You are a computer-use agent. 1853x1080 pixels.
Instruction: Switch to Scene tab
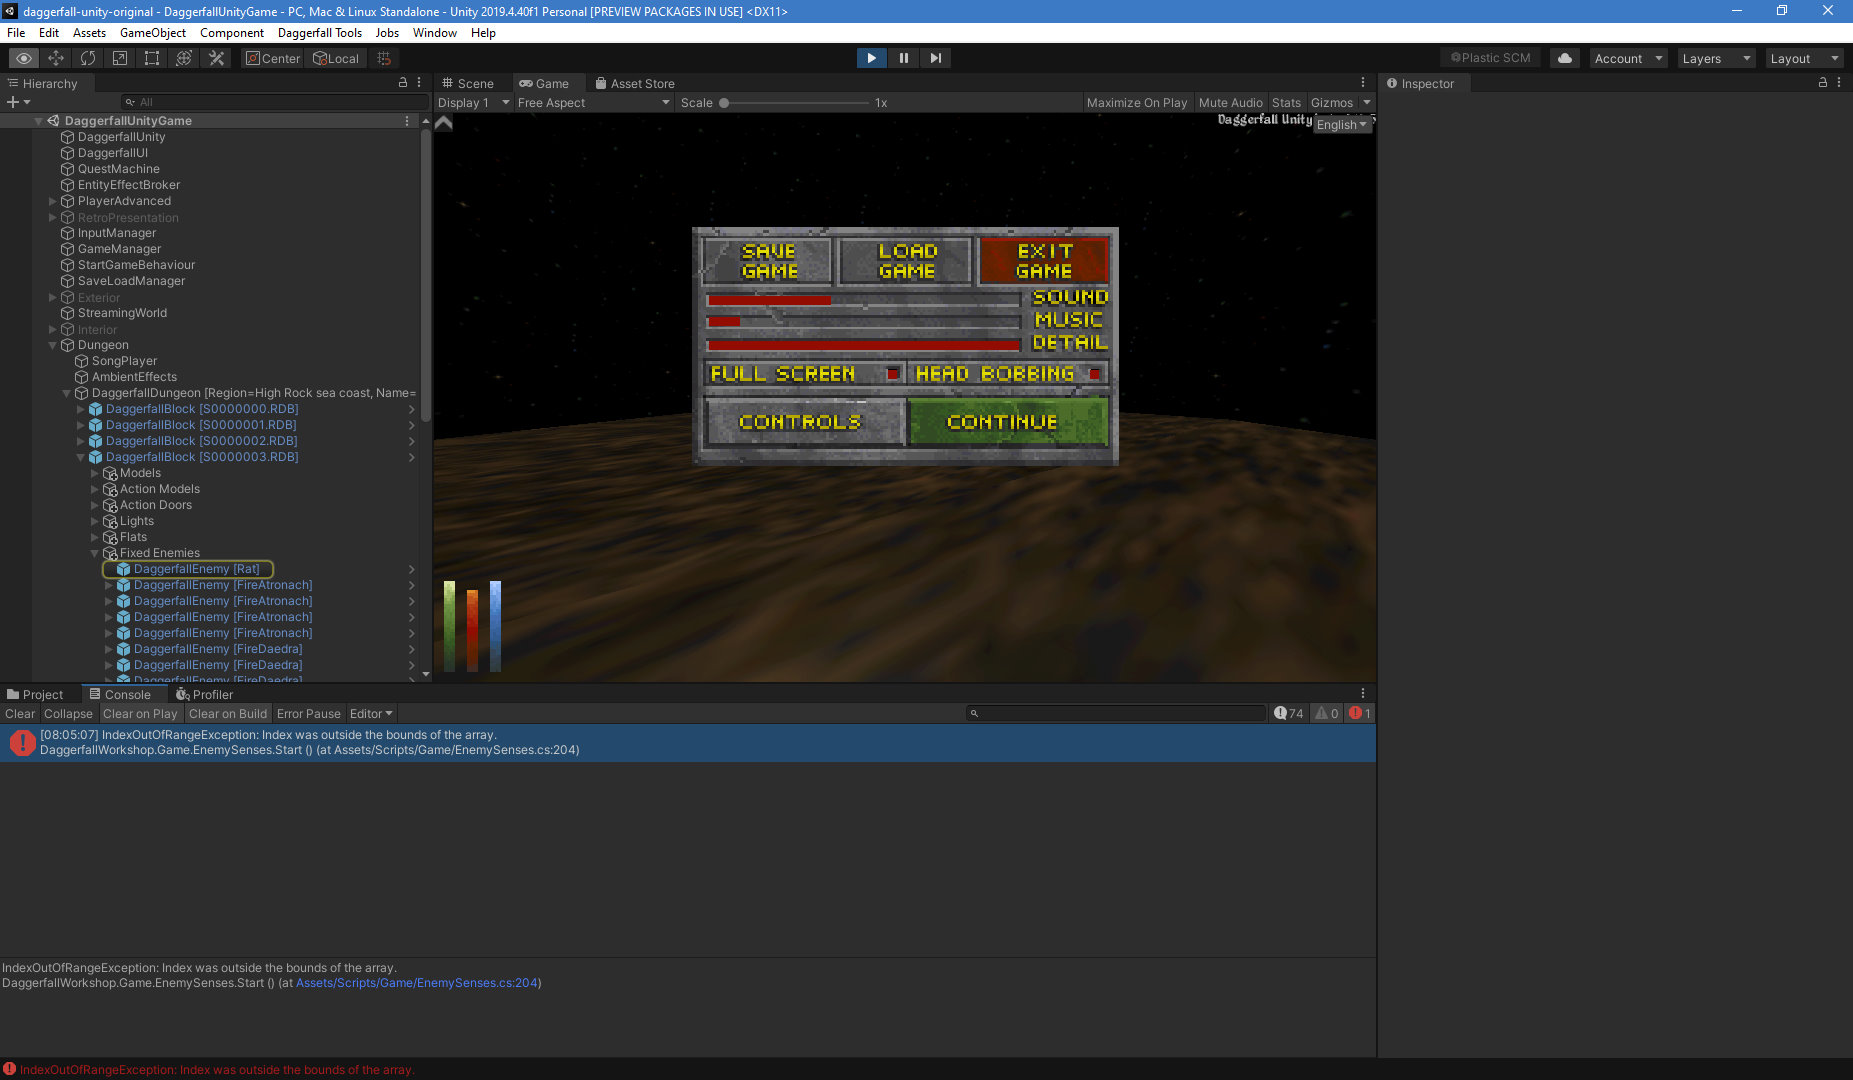[x=467, y=83]
